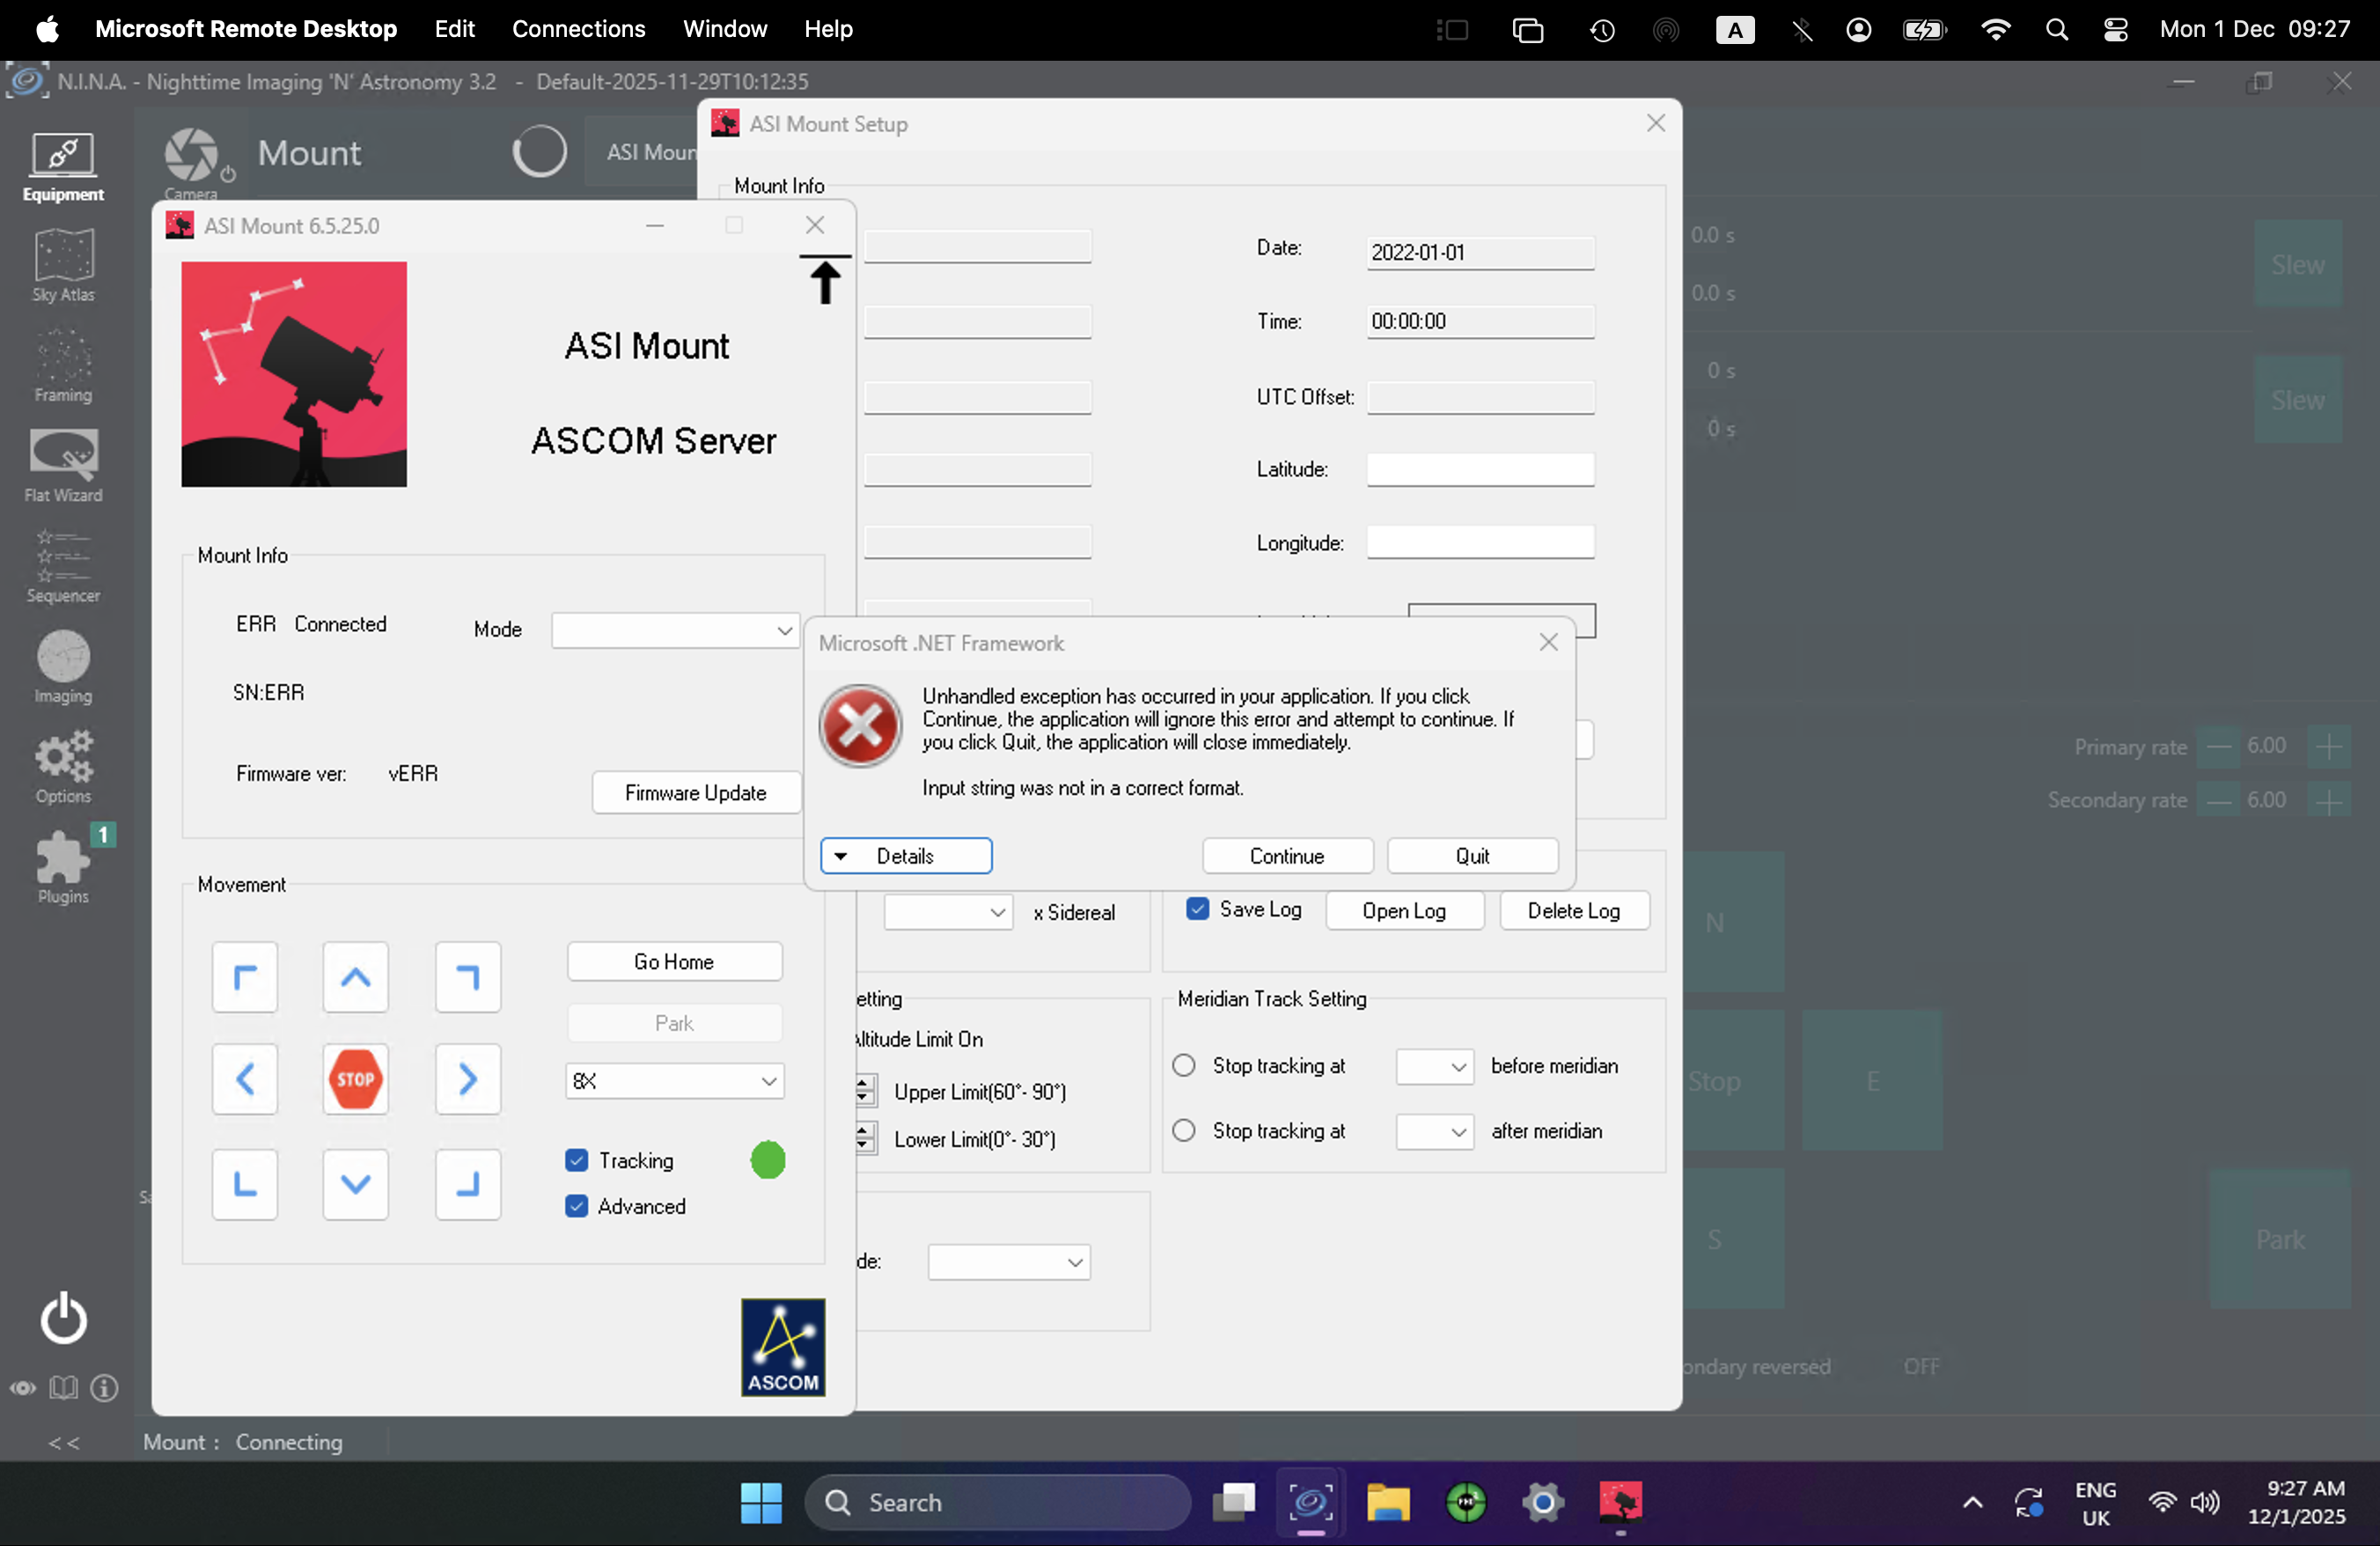Open the Connections menu
The width and height of the screenshot is (2380, 1546).
578,29
